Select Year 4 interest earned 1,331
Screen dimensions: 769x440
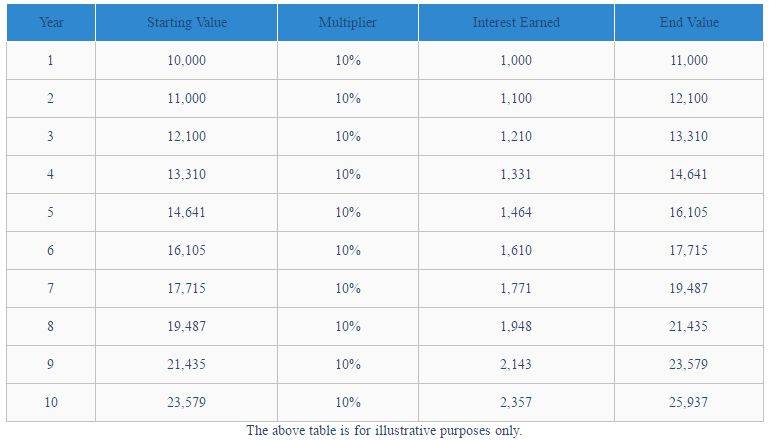(x=516, y=174)
